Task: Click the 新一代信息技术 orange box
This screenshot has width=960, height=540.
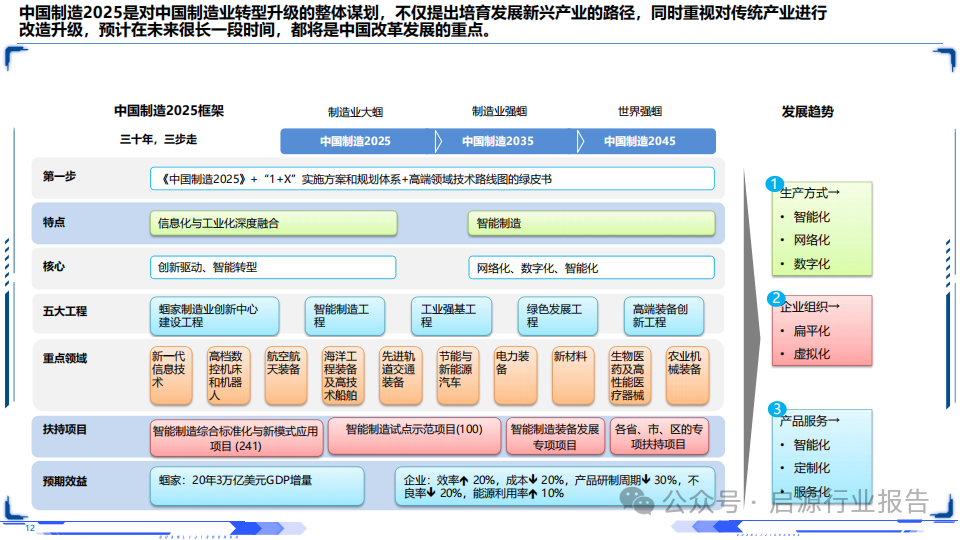Action: 171,376
